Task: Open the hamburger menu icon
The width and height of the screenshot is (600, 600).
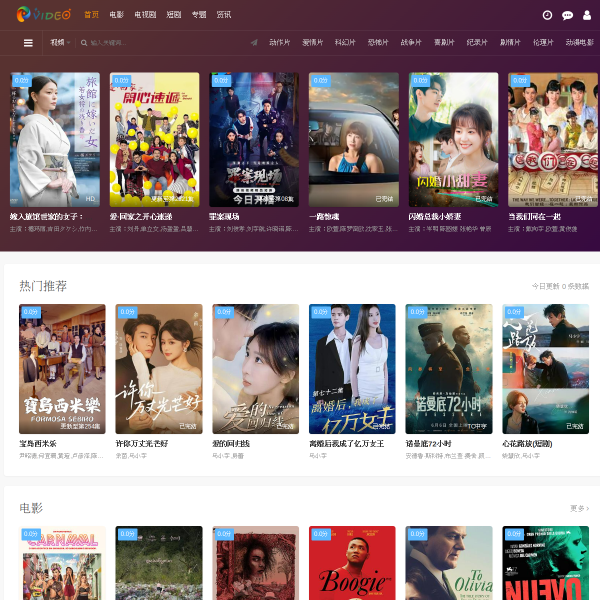Action: 28,43
